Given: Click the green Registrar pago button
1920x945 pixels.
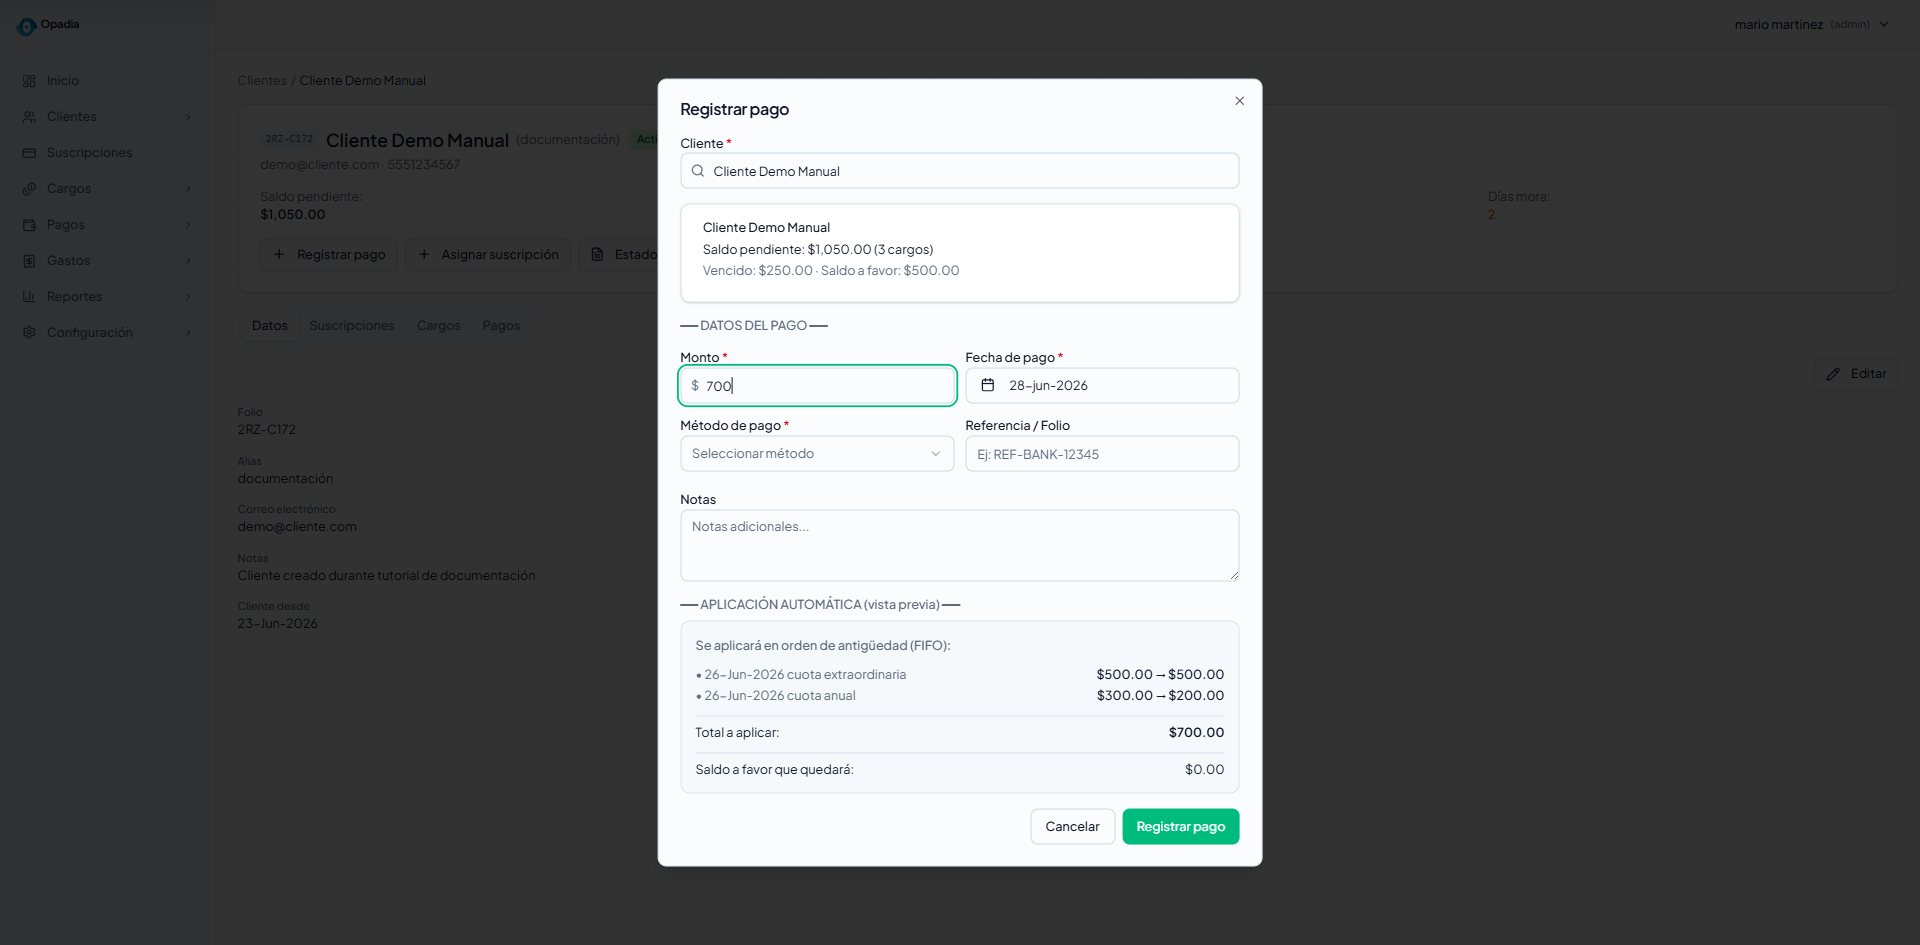Looking at the screenshot, I should pos(1181,827).
